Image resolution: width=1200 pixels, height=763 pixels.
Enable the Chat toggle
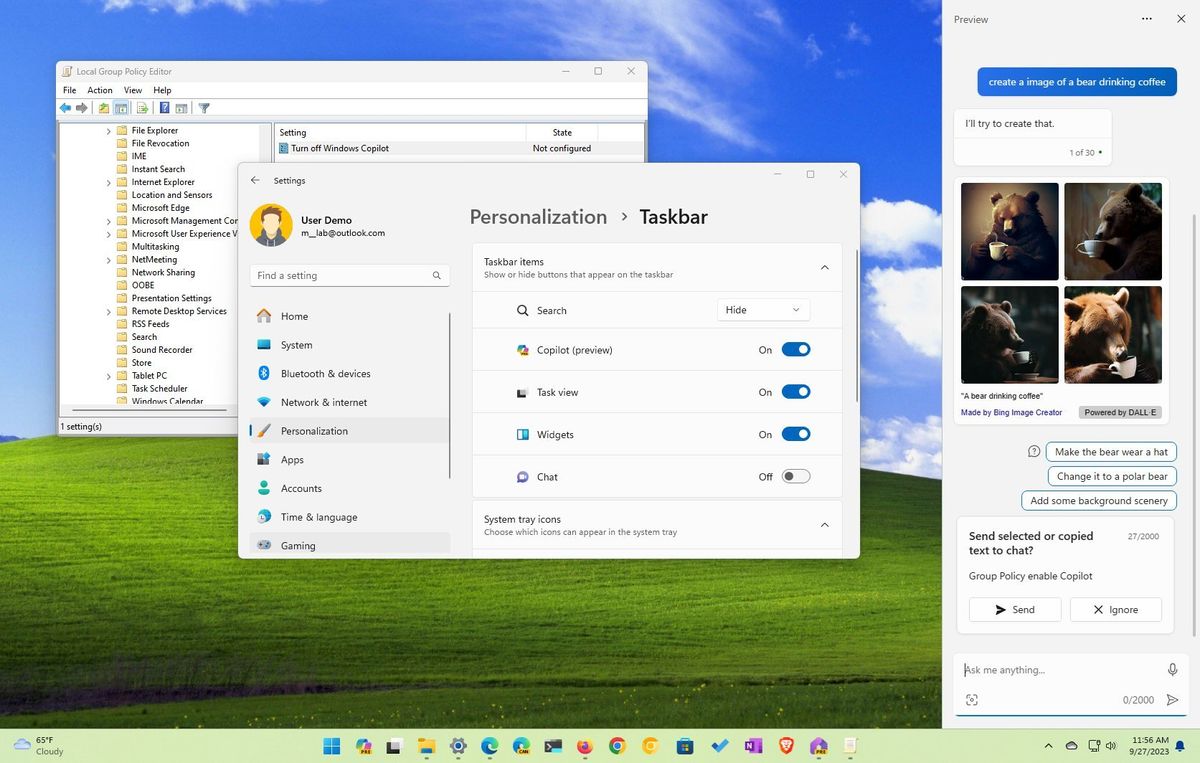(795, 476)
